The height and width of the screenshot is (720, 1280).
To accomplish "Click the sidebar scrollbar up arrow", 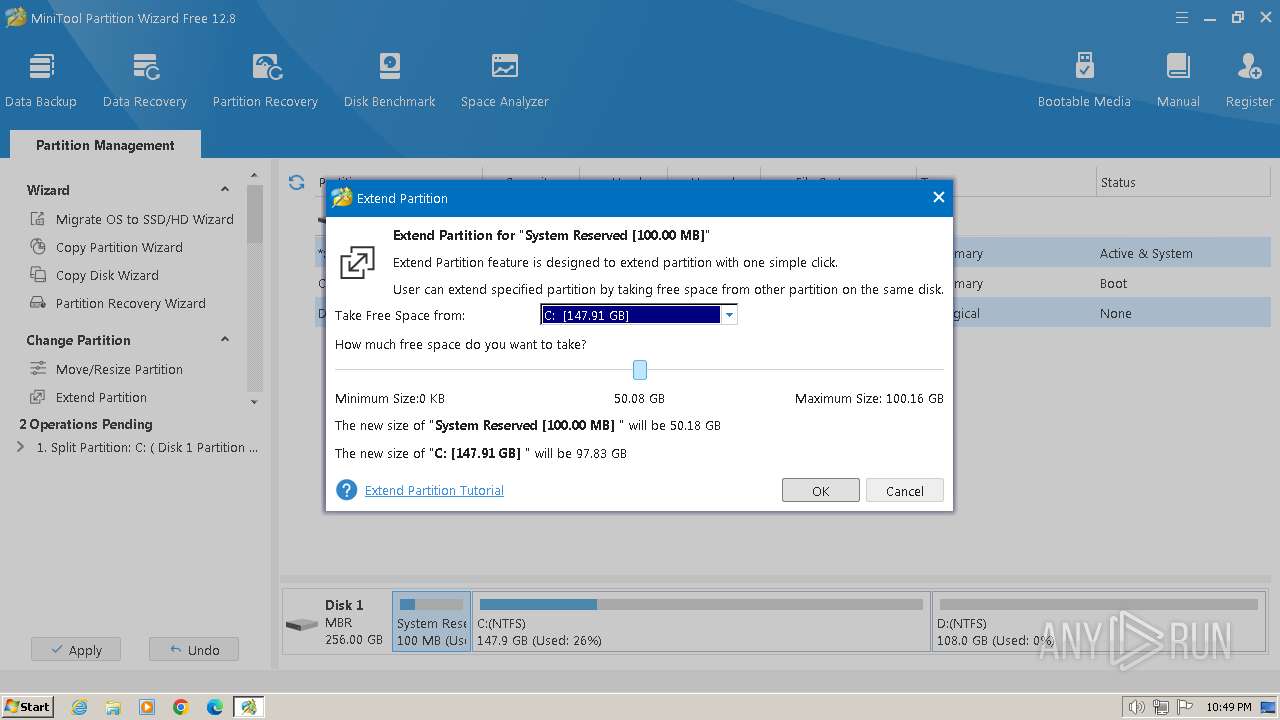I will coord(254,177).
